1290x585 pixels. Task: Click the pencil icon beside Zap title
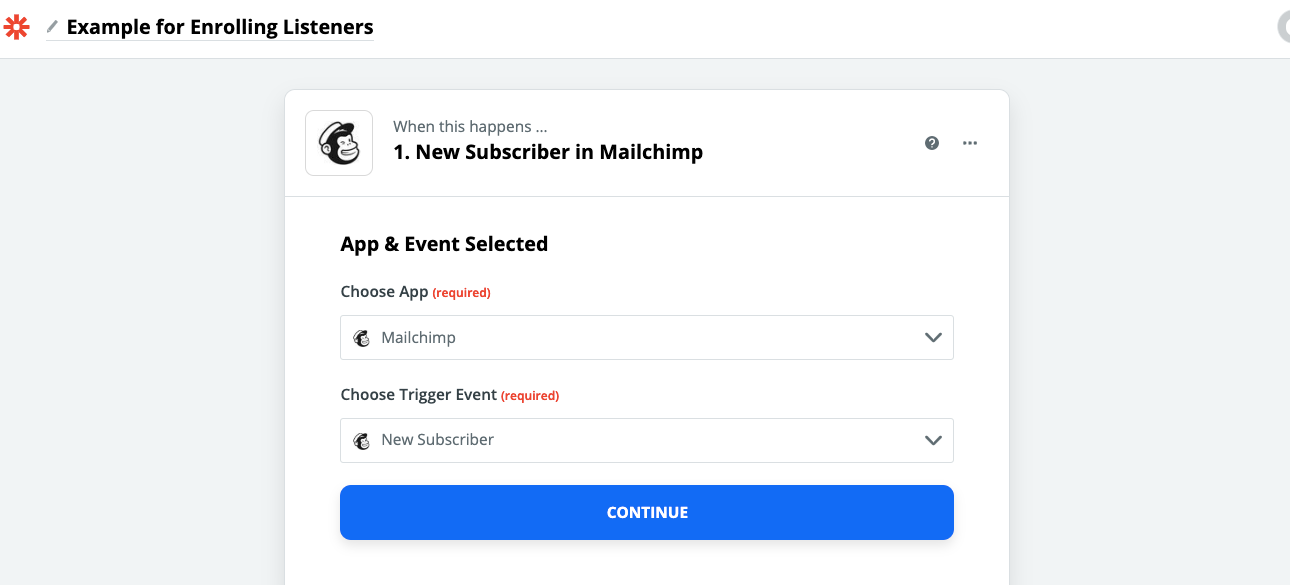pyautogui.click(x=52, y=27)
